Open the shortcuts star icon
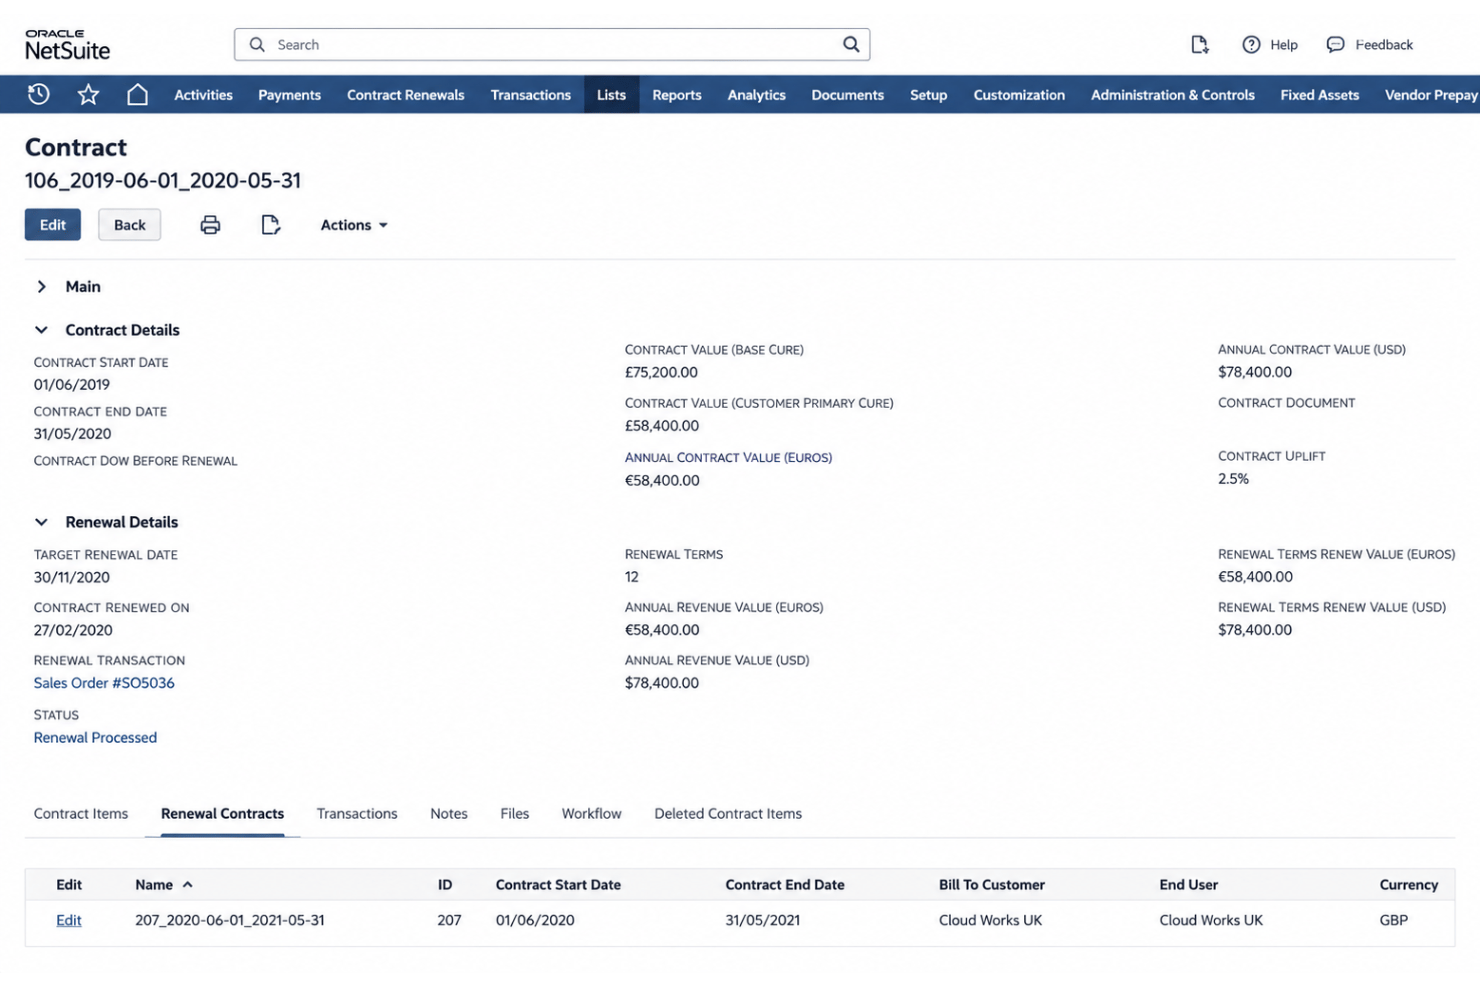The width and height of the screenshot is (1480, 987). (88, 94)
